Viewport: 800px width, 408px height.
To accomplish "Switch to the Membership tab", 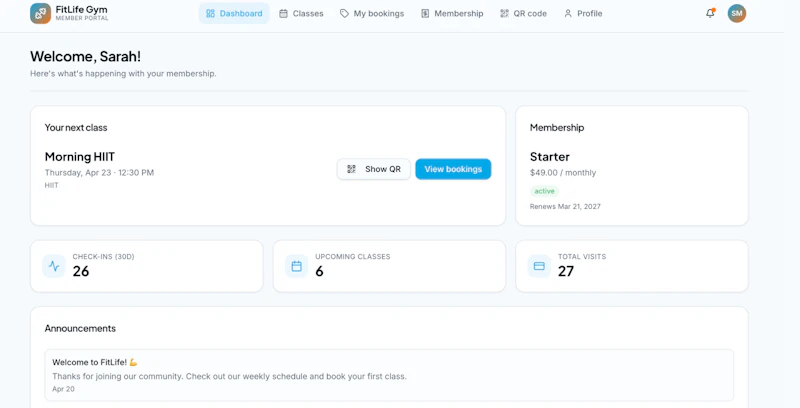I will [452, 13].
